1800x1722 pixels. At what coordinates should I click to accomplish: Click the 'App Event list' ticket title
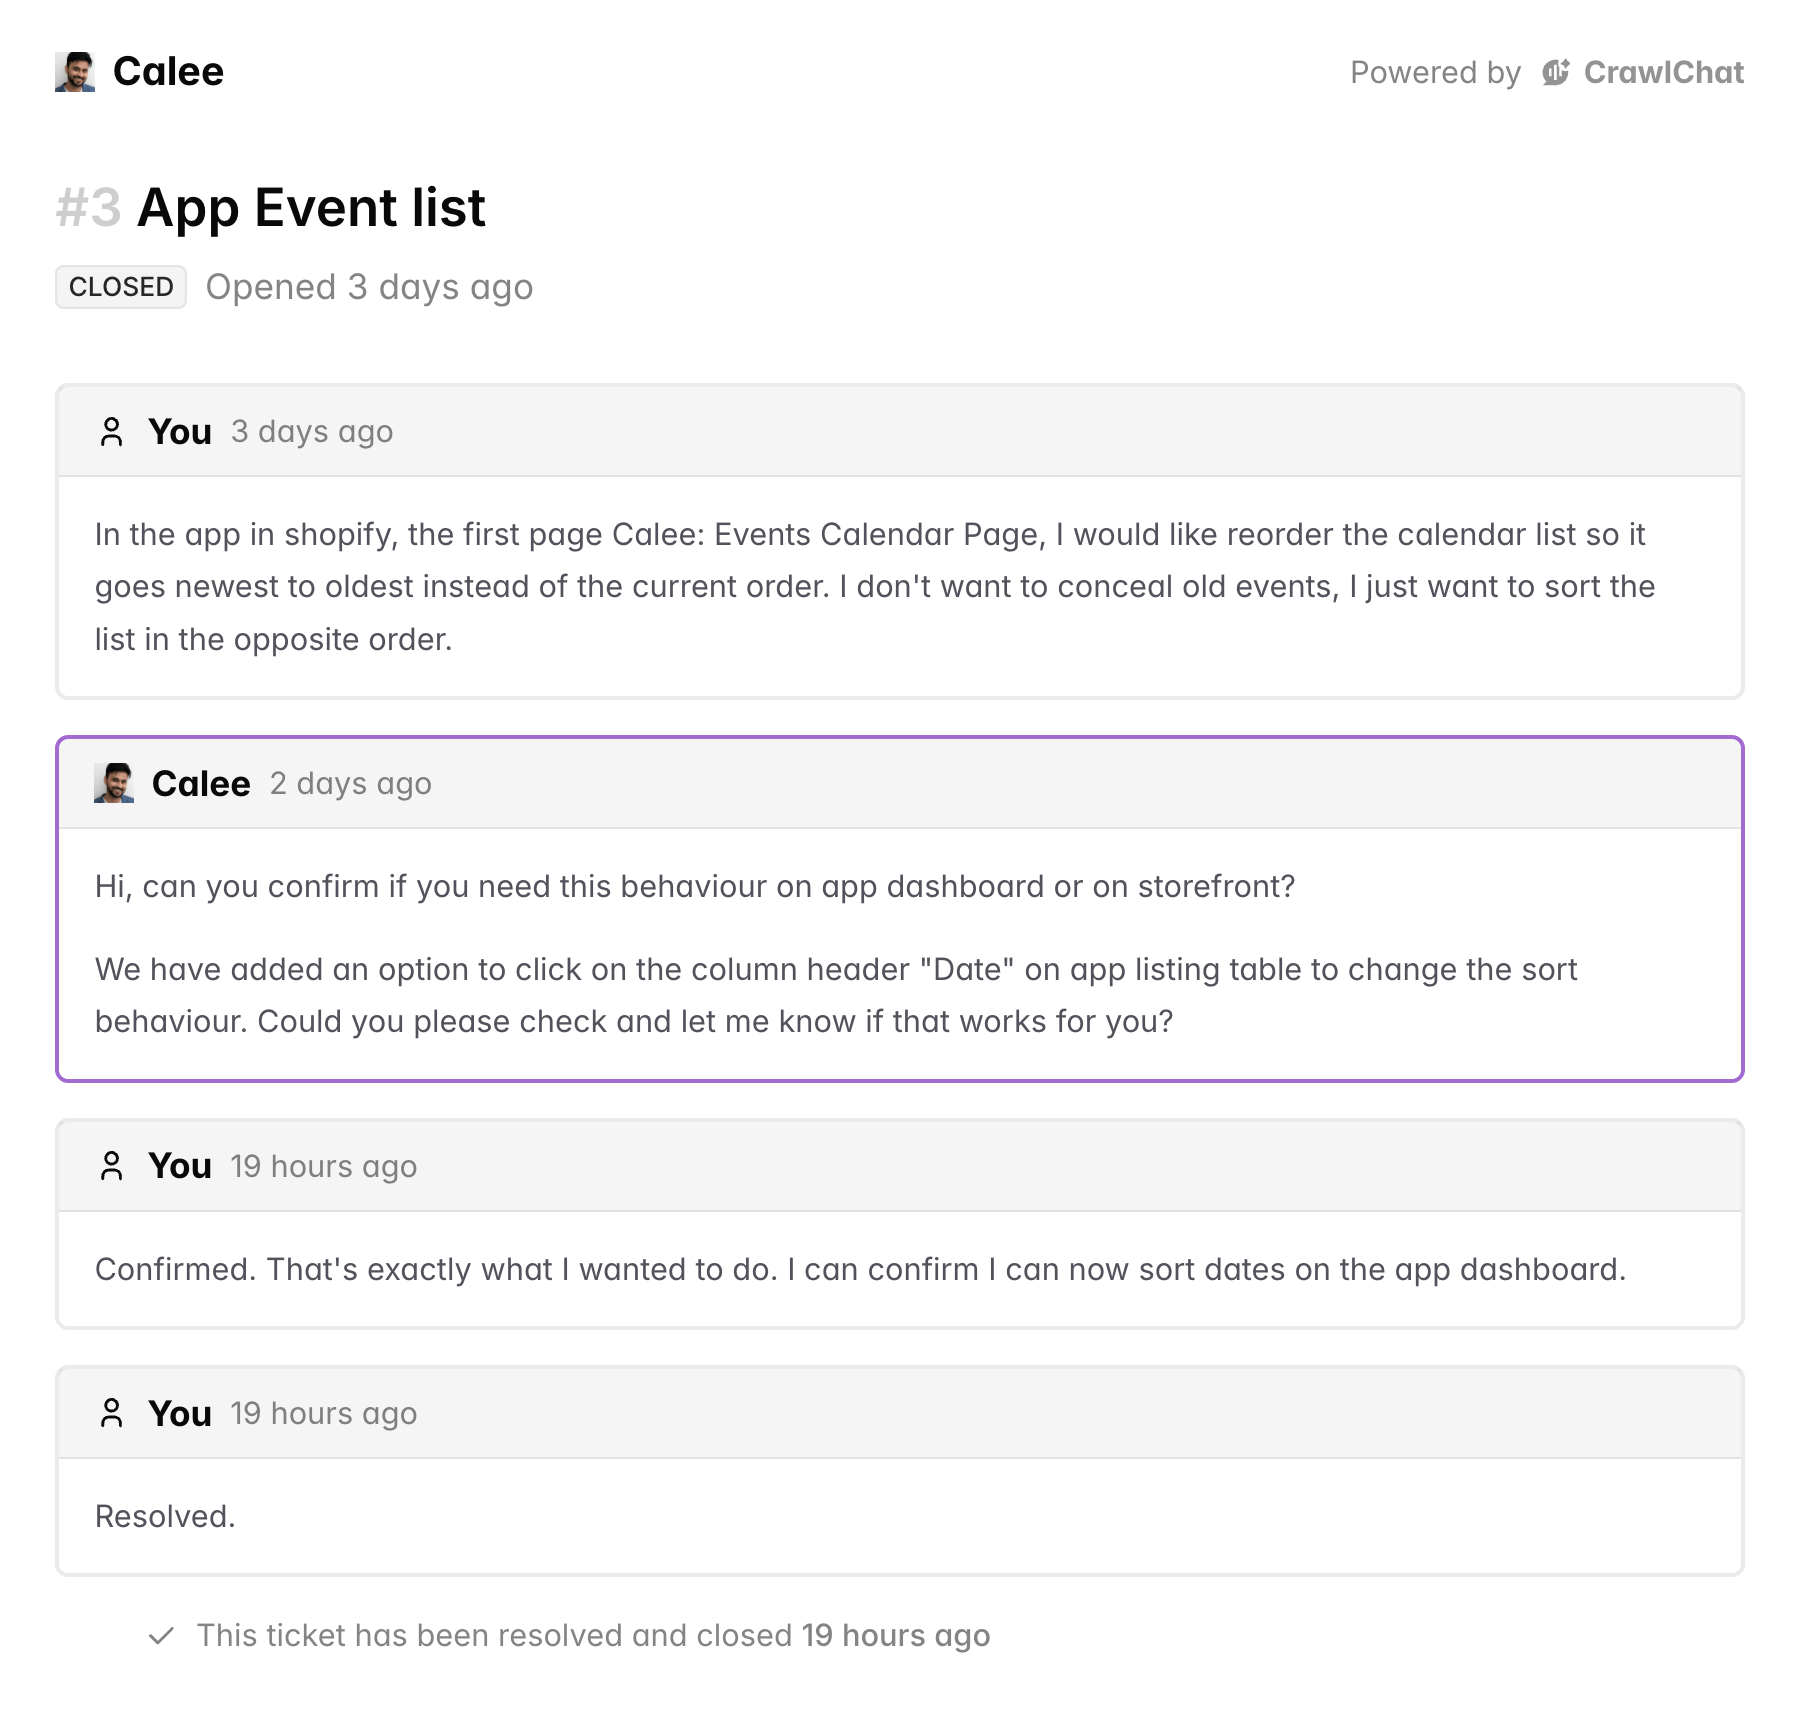311,208
